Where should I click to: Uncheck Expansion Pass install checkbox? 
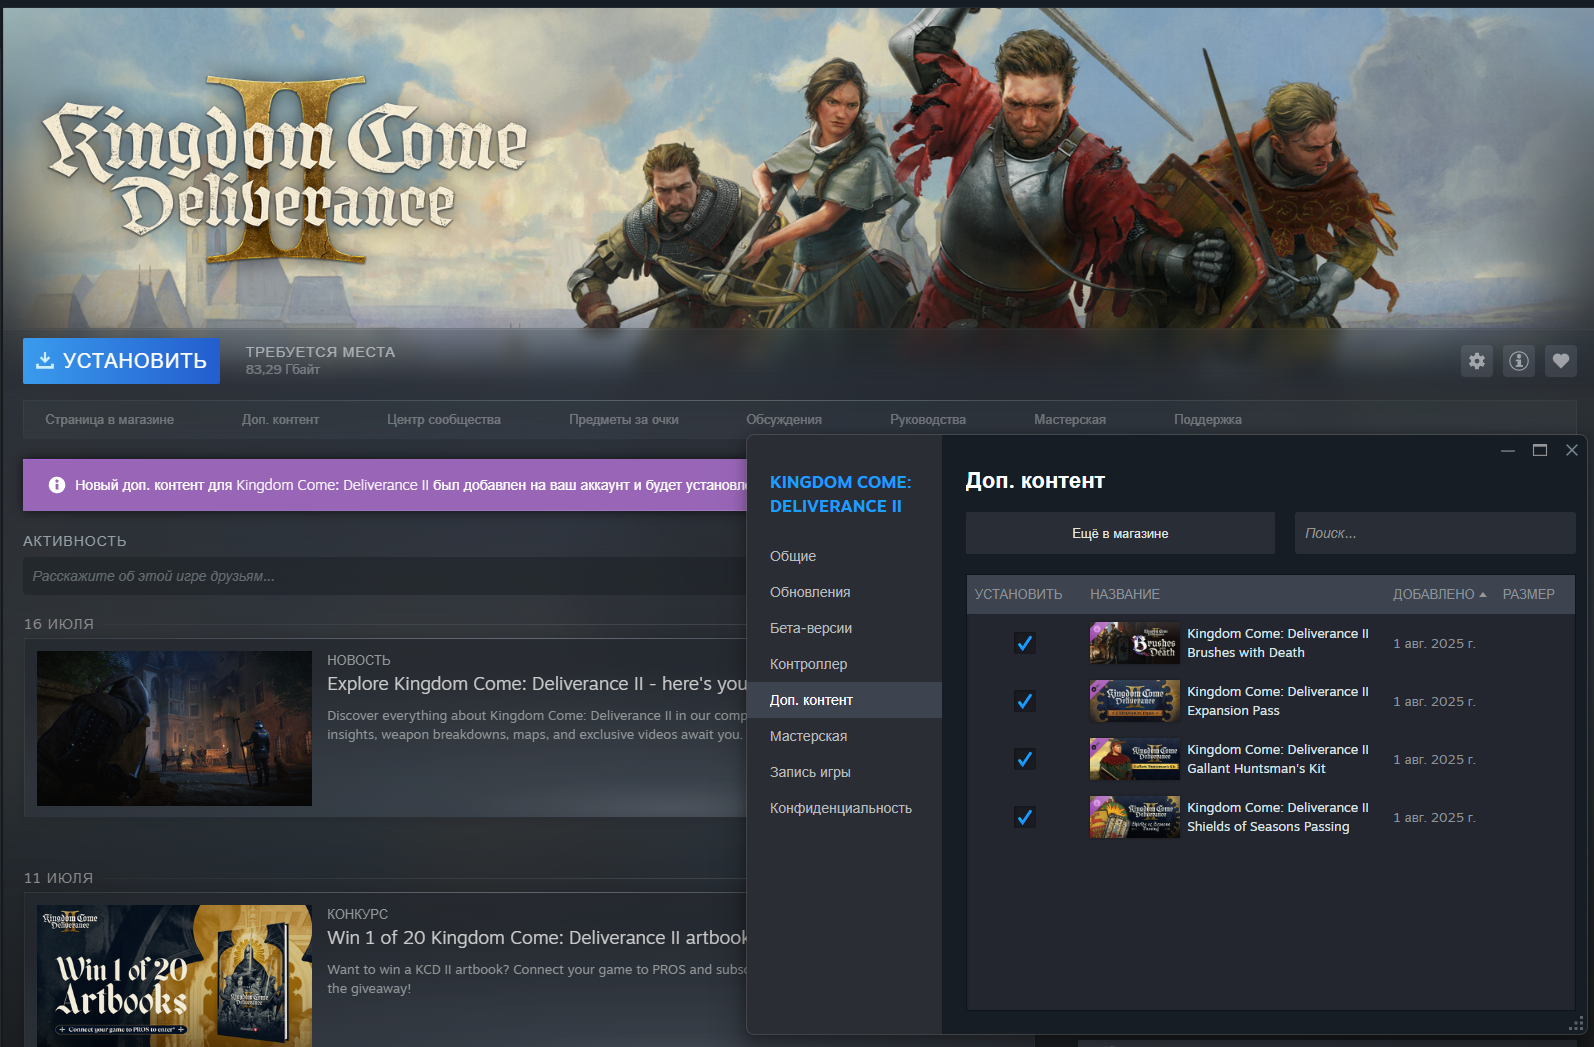pyautogui.click(x=1024, y=701)
